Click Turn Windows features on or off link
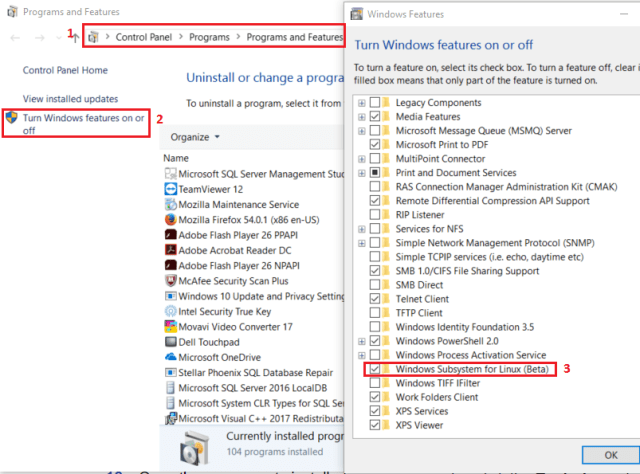This screenshot has width=640, height=474. coord(83,124)
